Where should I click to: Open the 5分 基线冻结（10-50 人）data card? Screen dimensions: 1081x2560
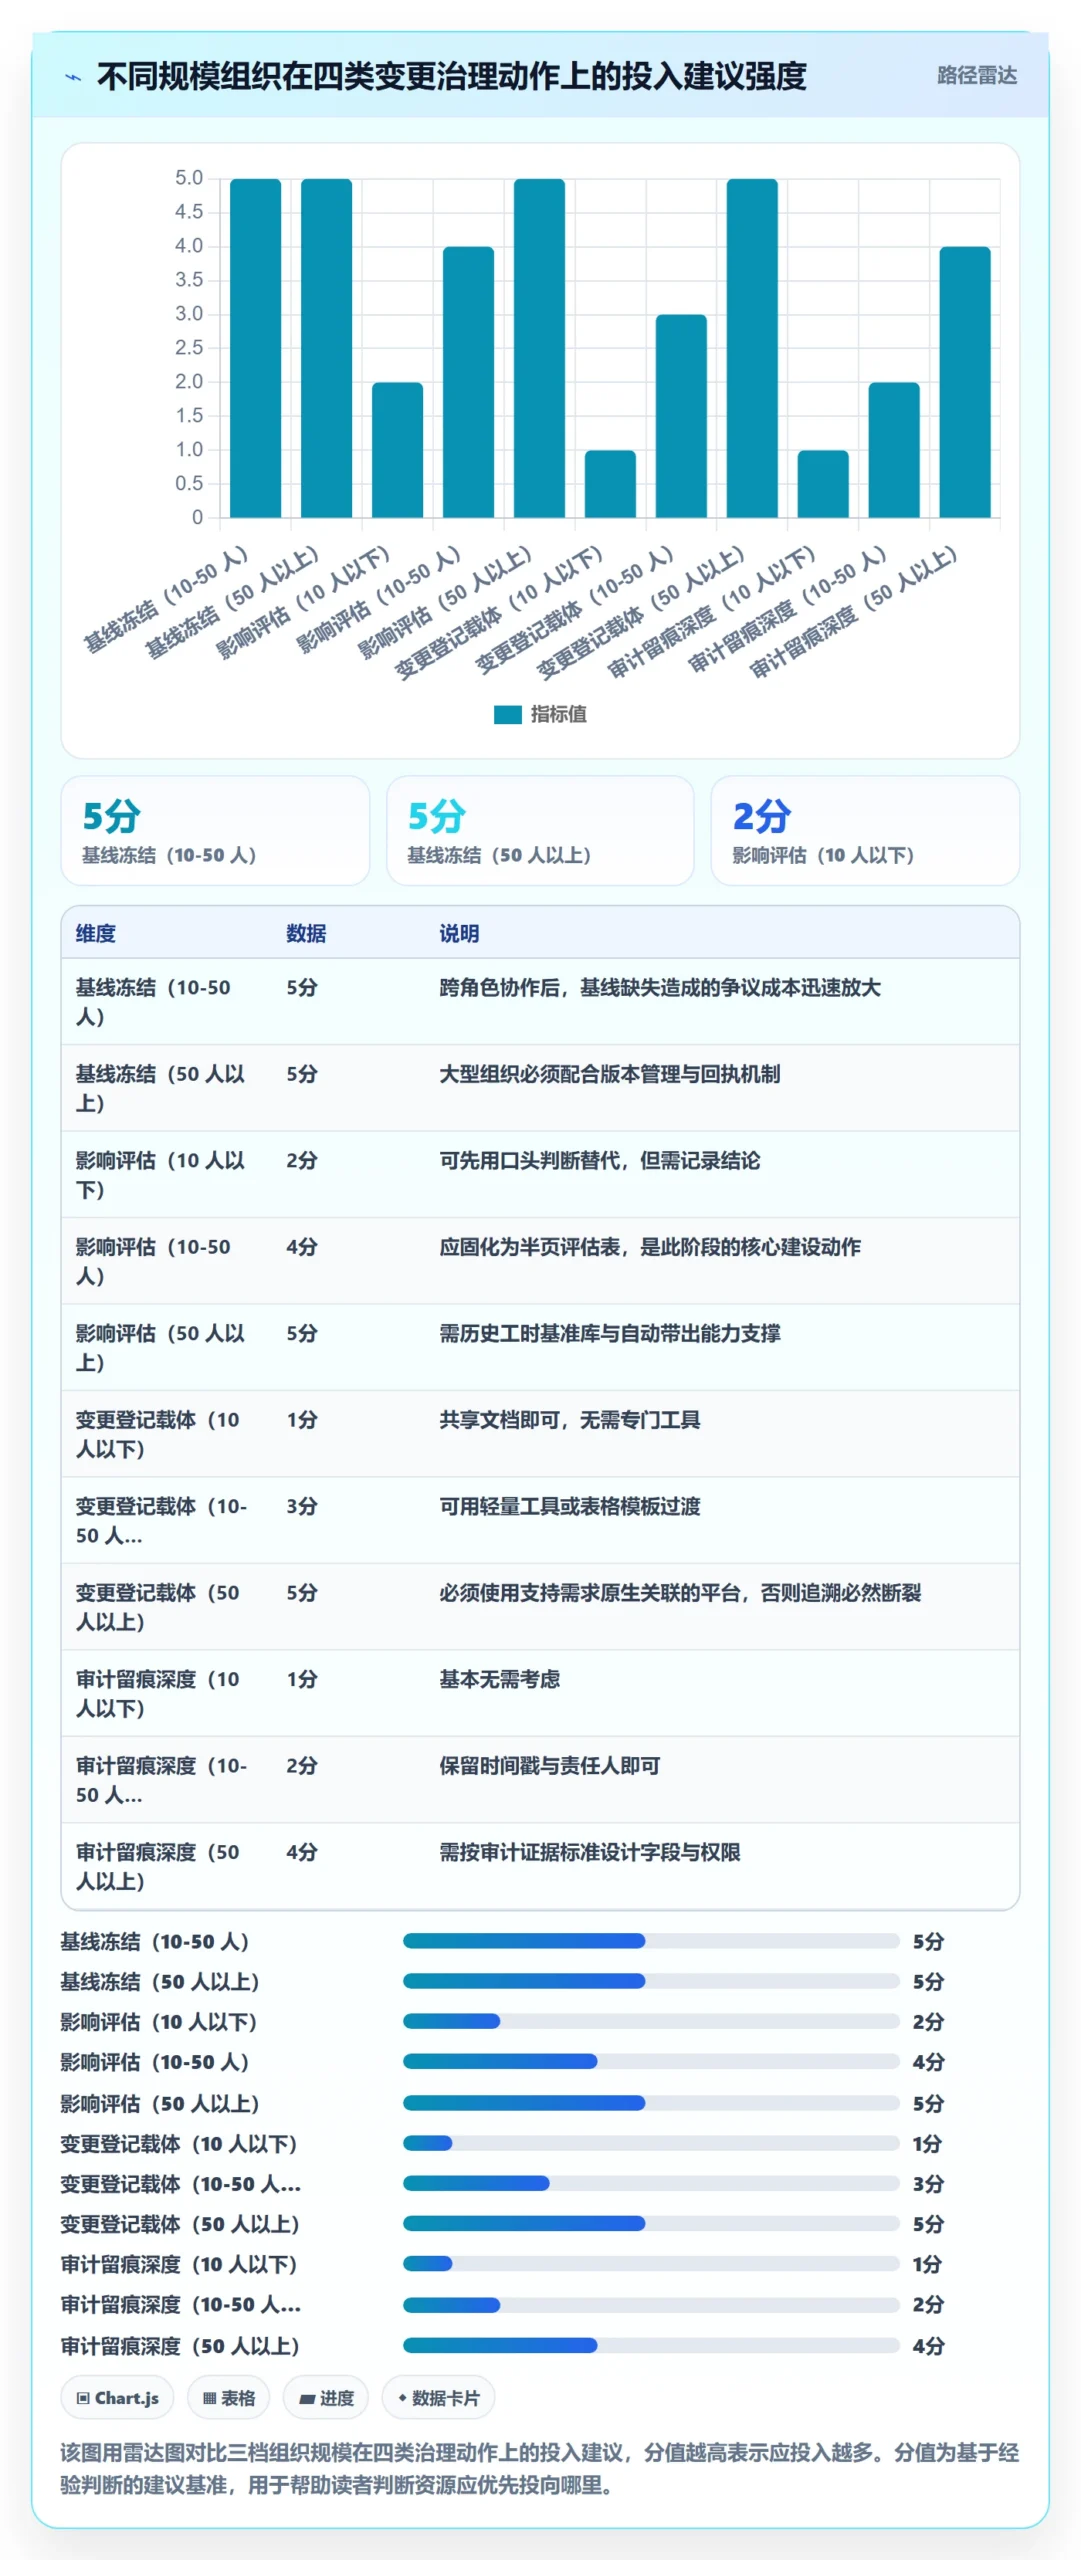pos(215,831)
